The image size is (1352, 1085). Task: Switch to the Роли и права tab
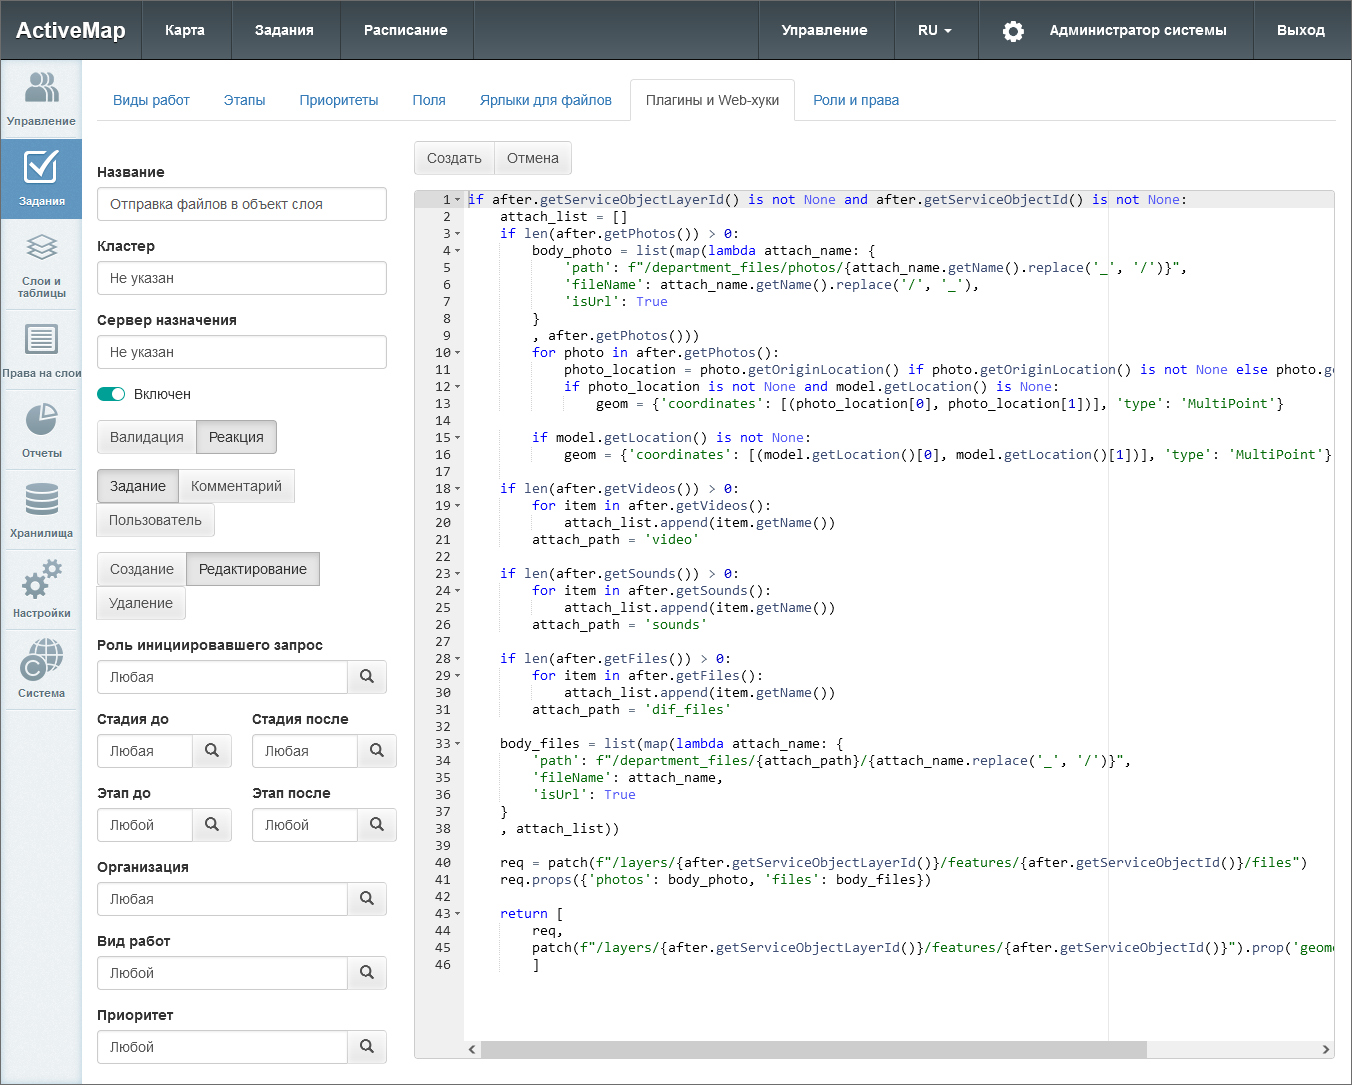[x=855, y=100]
